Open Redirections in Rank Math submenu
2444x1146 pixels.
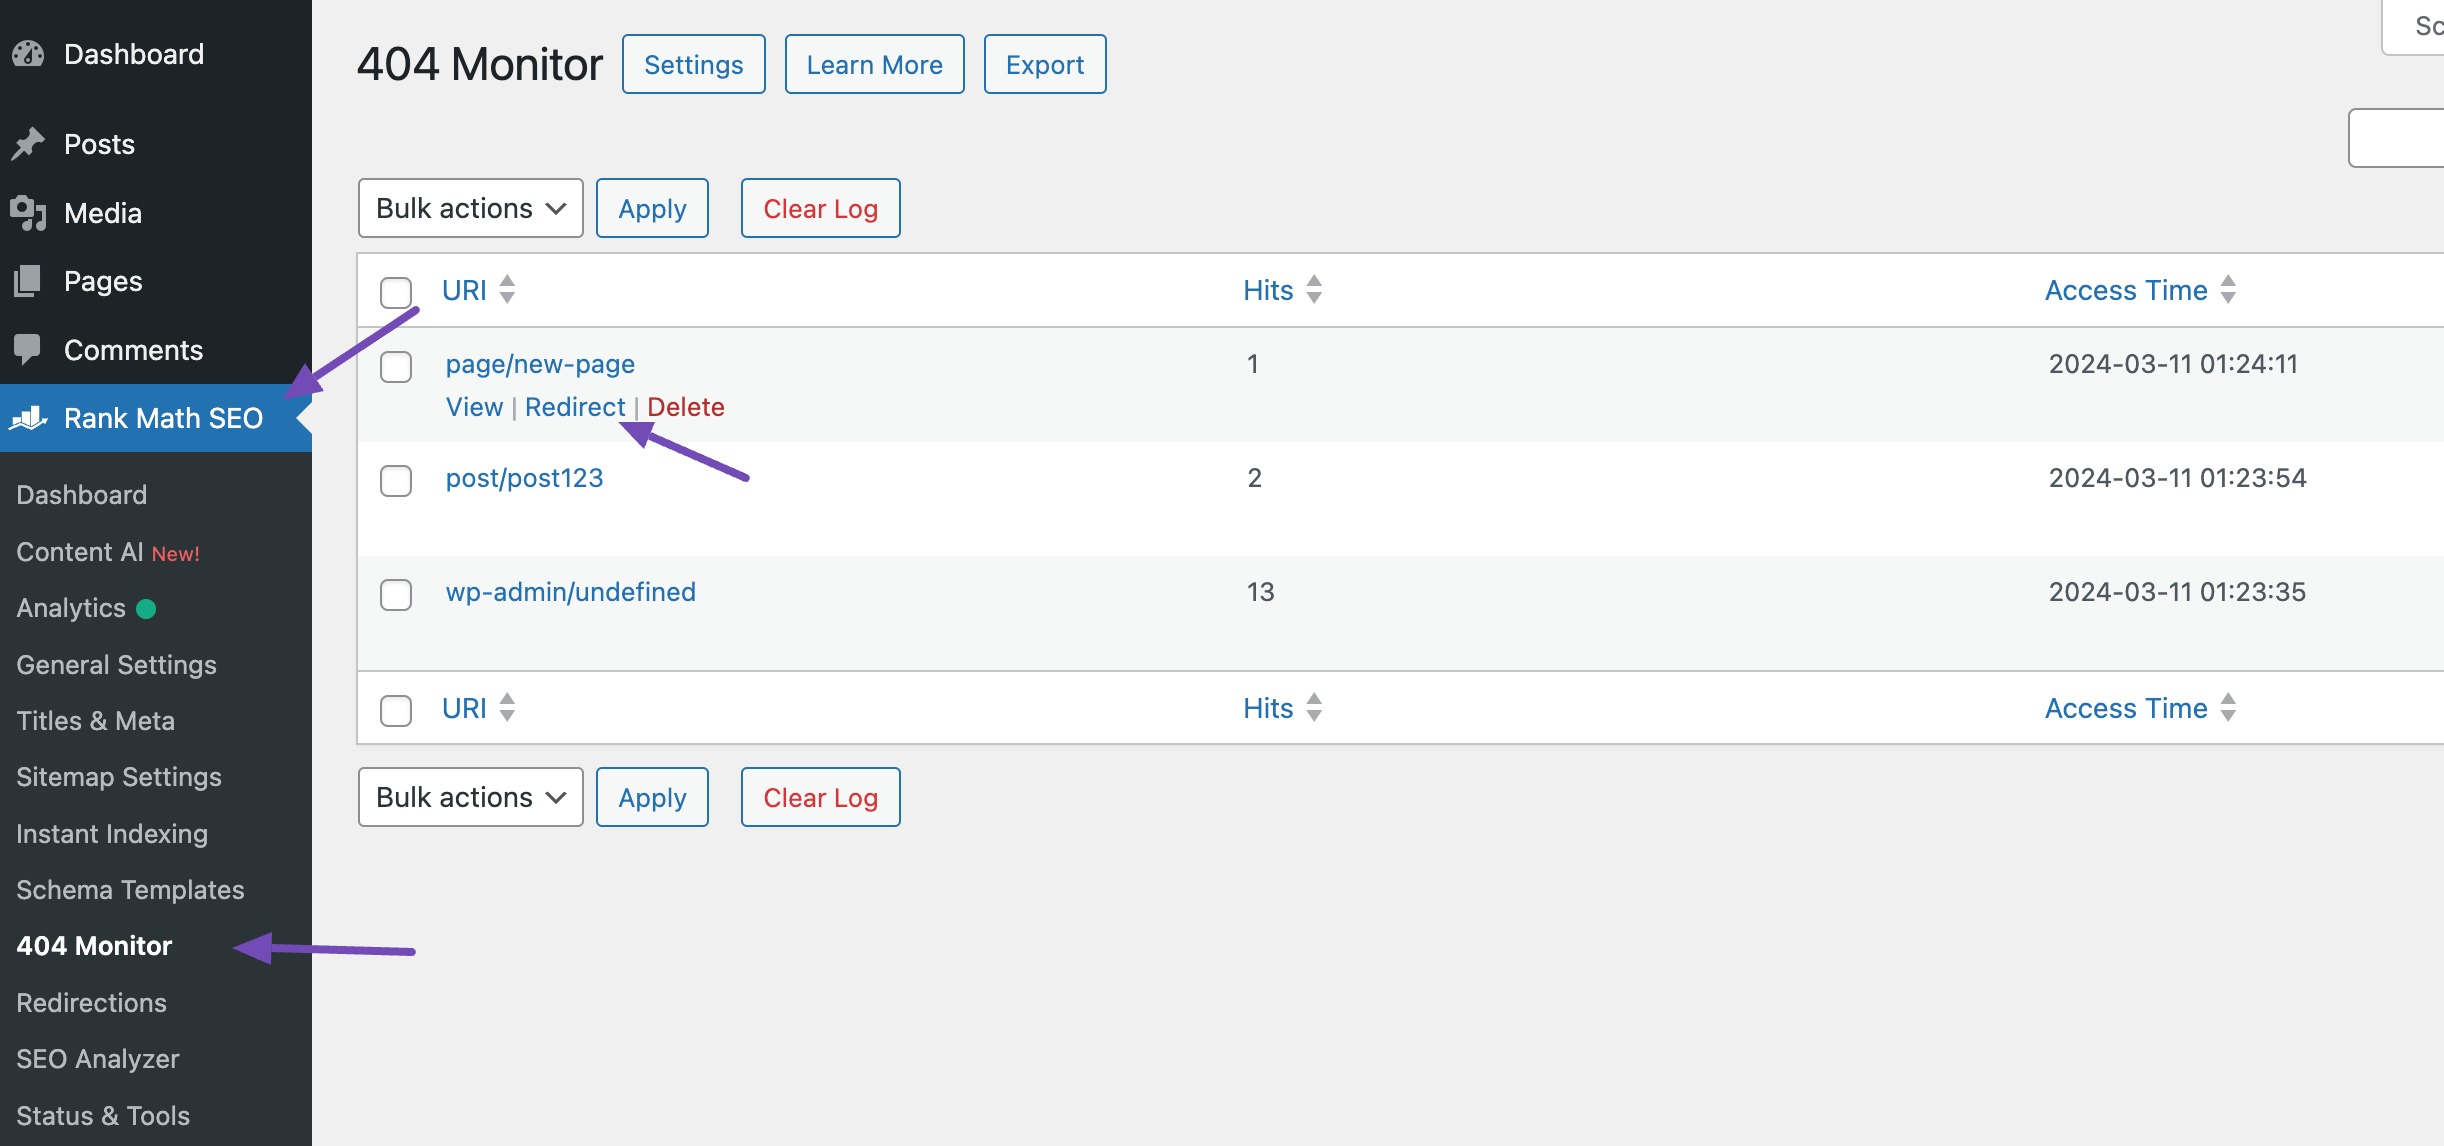click(x=91, y=1002)
